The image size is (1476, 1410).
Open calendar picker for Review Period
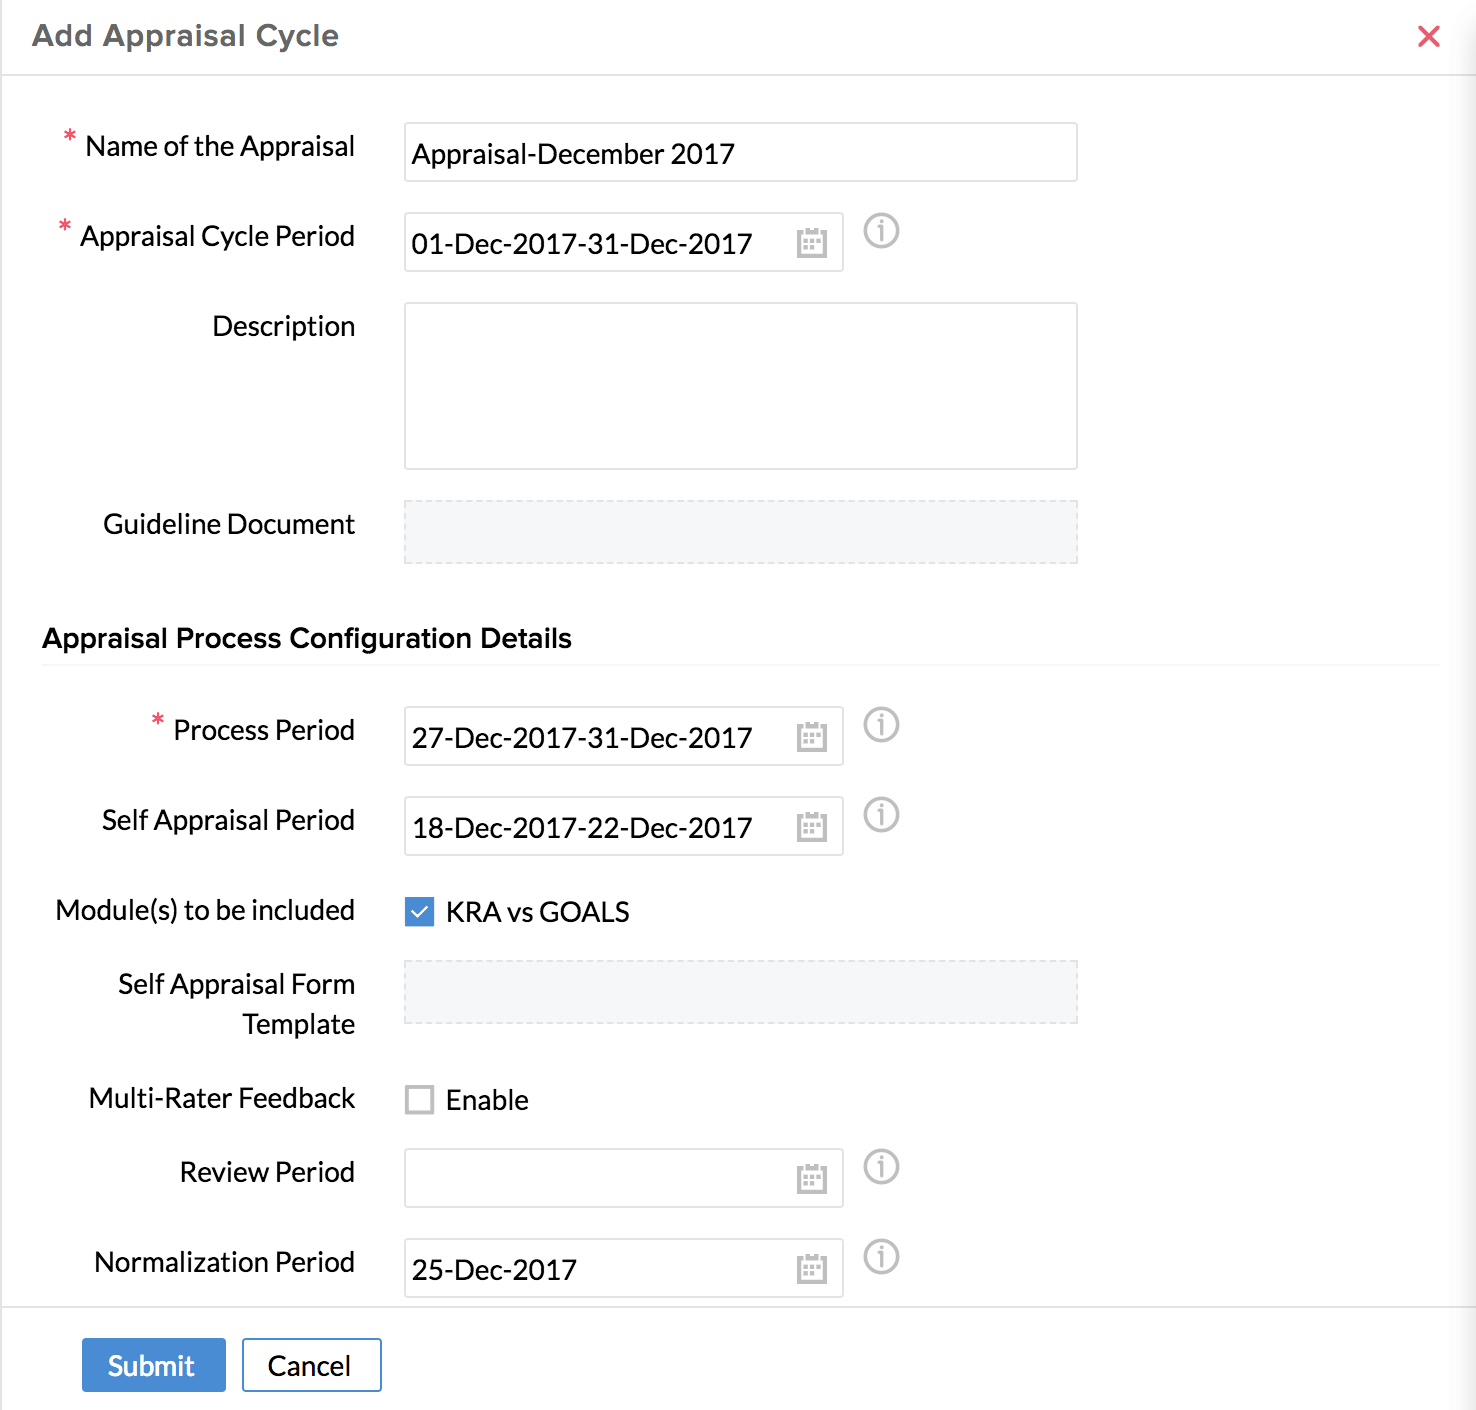[x=811, y=1179]
